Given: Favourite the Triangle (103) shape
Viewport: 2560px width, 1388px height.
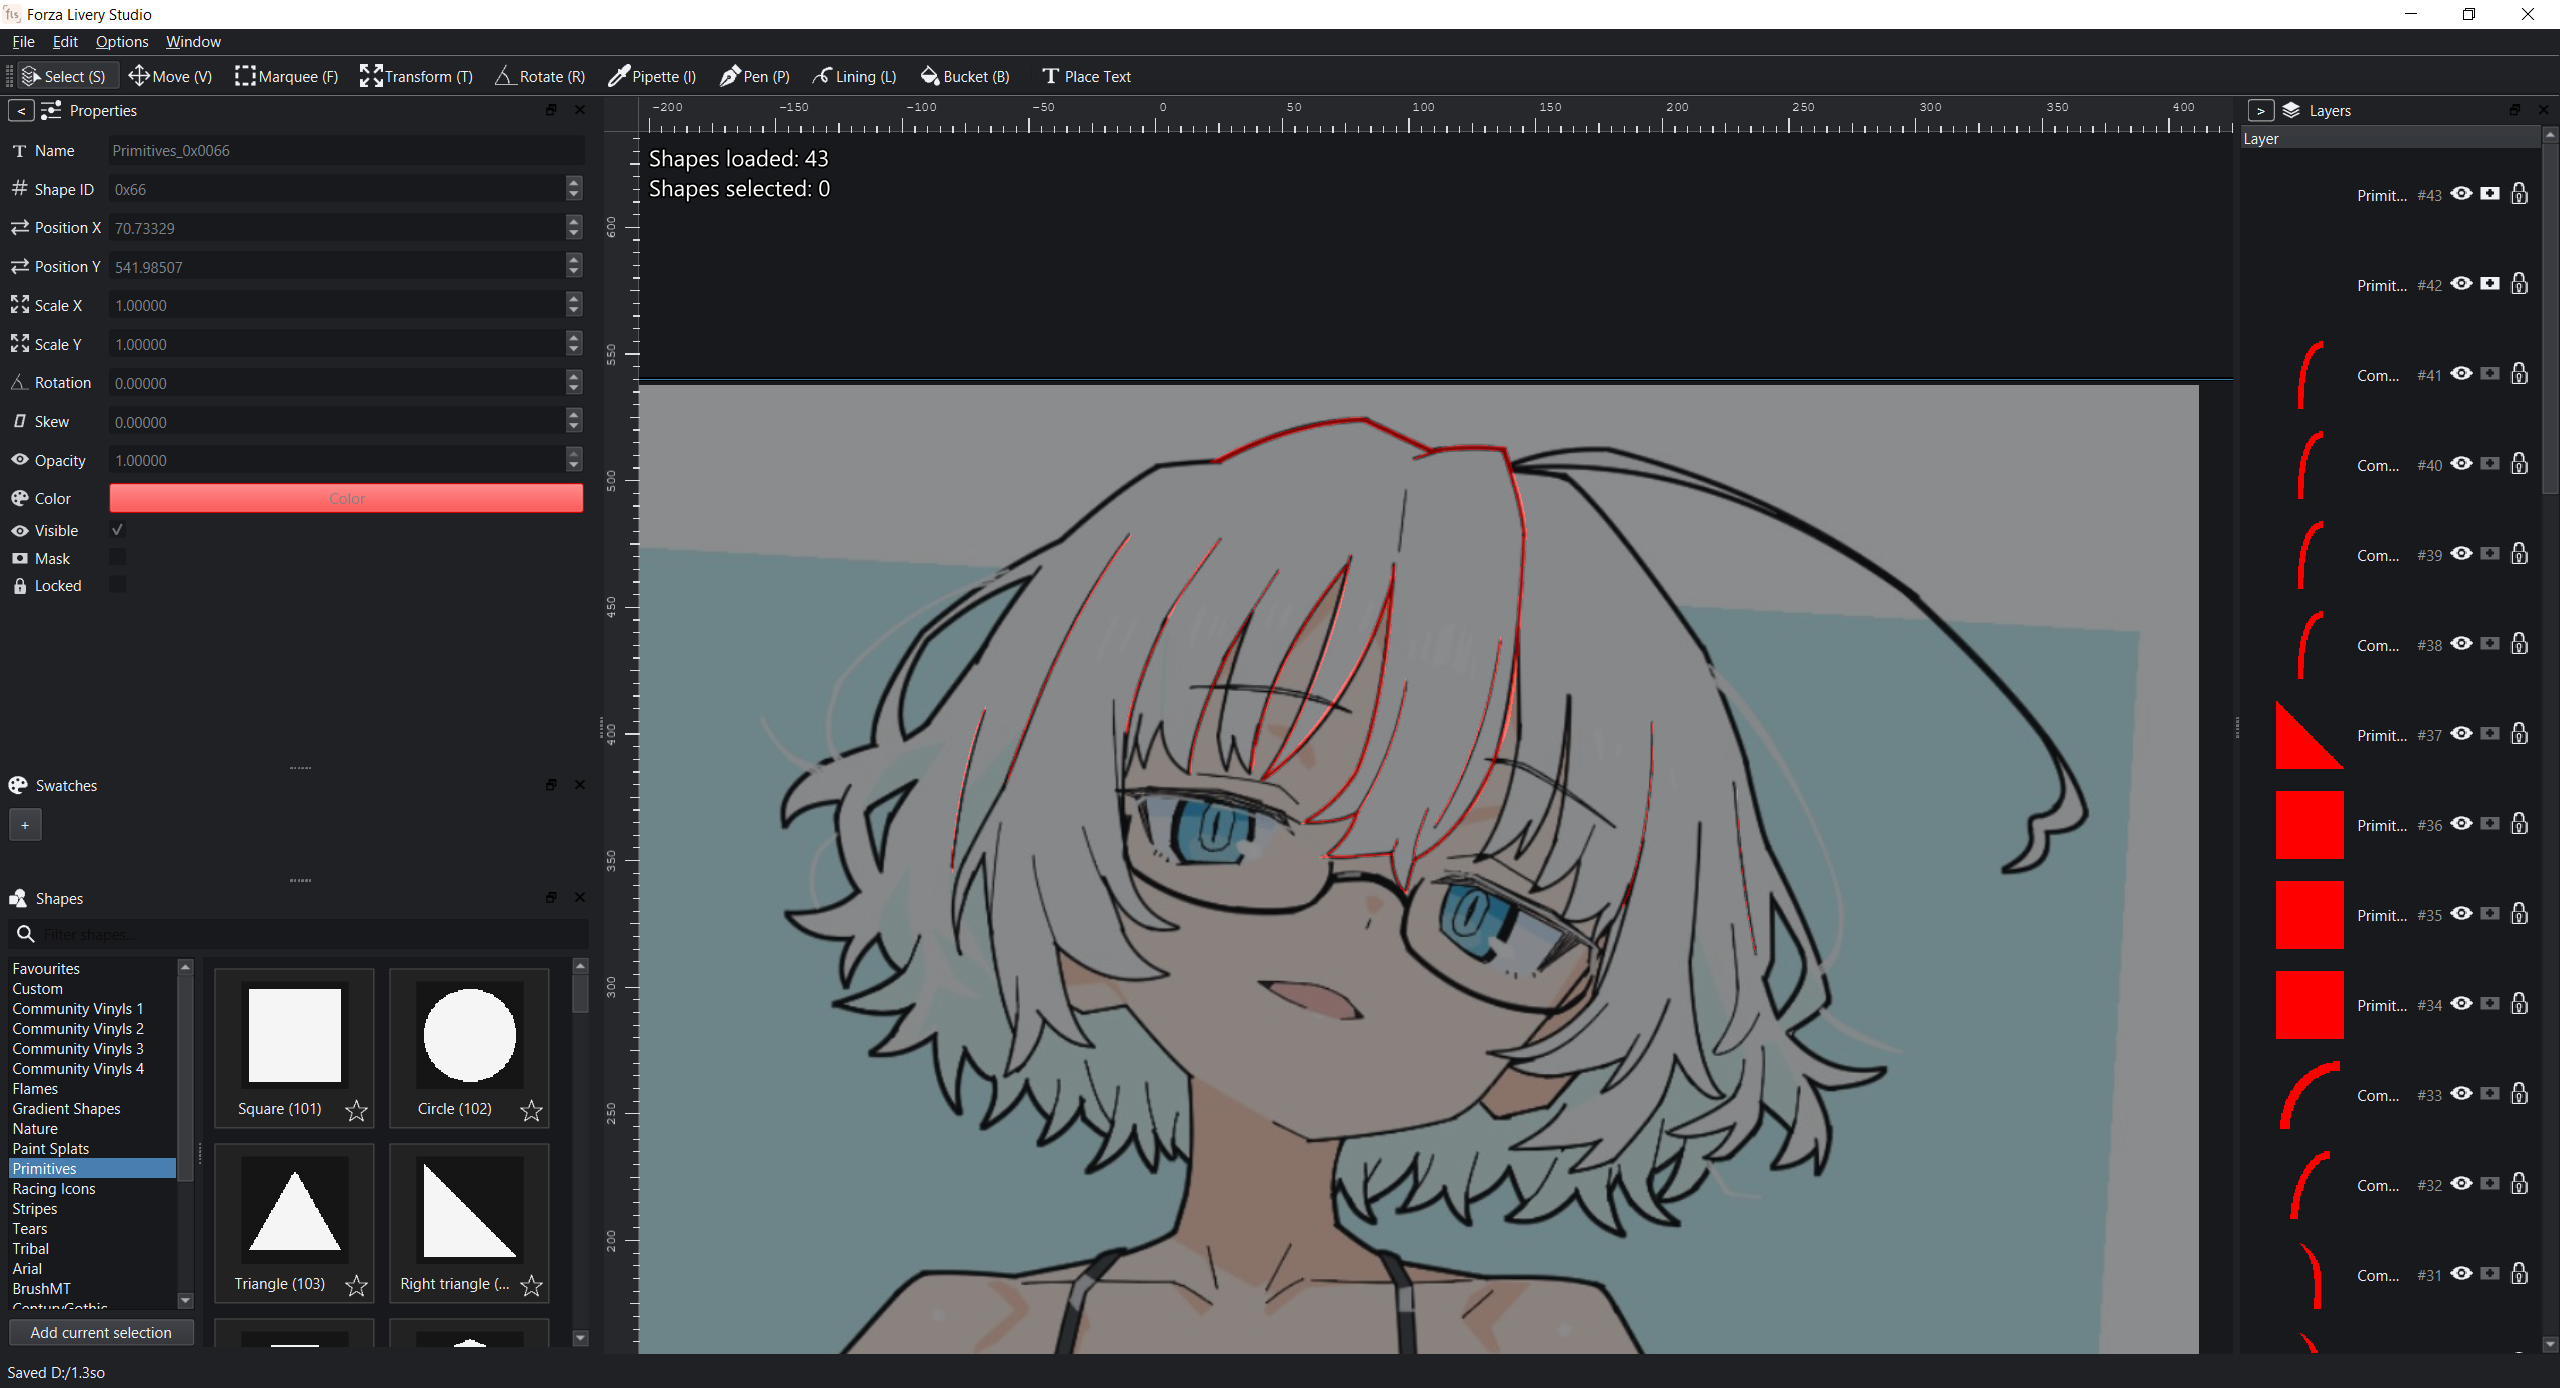Looking at the screenshot, I should click(x=356, y=1285).
